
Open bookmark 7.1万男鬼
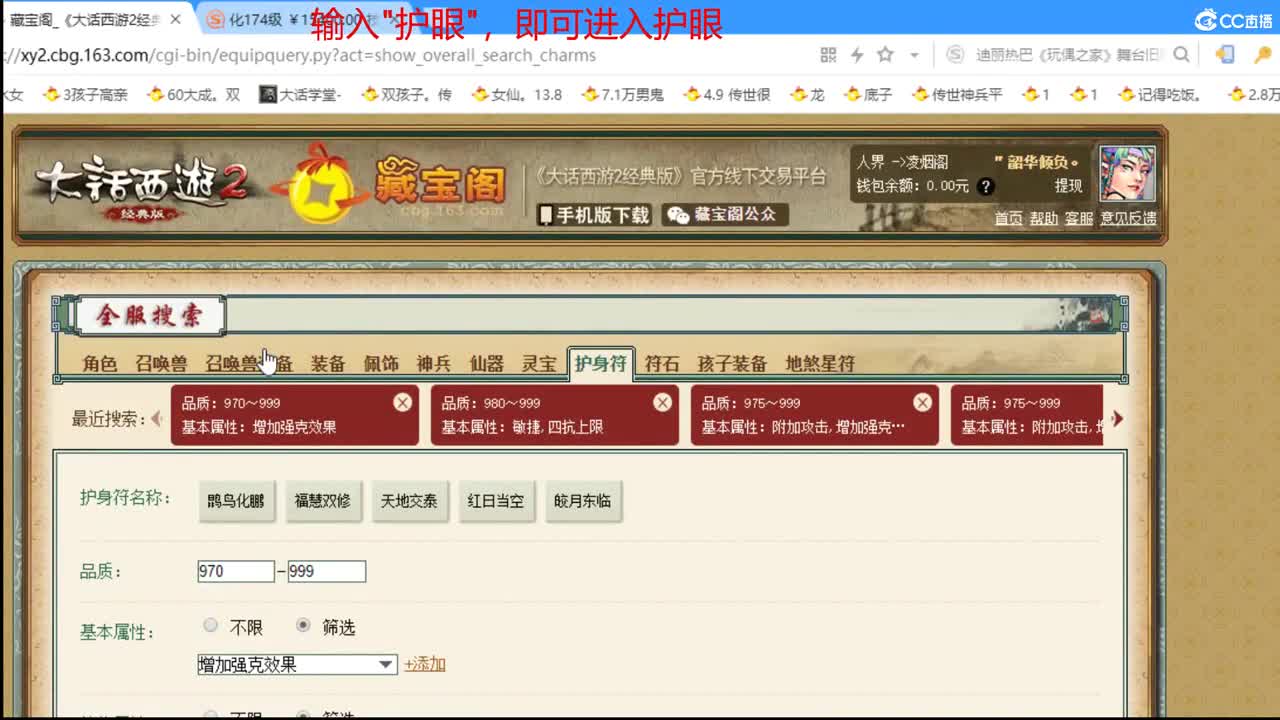coord(622,95)
